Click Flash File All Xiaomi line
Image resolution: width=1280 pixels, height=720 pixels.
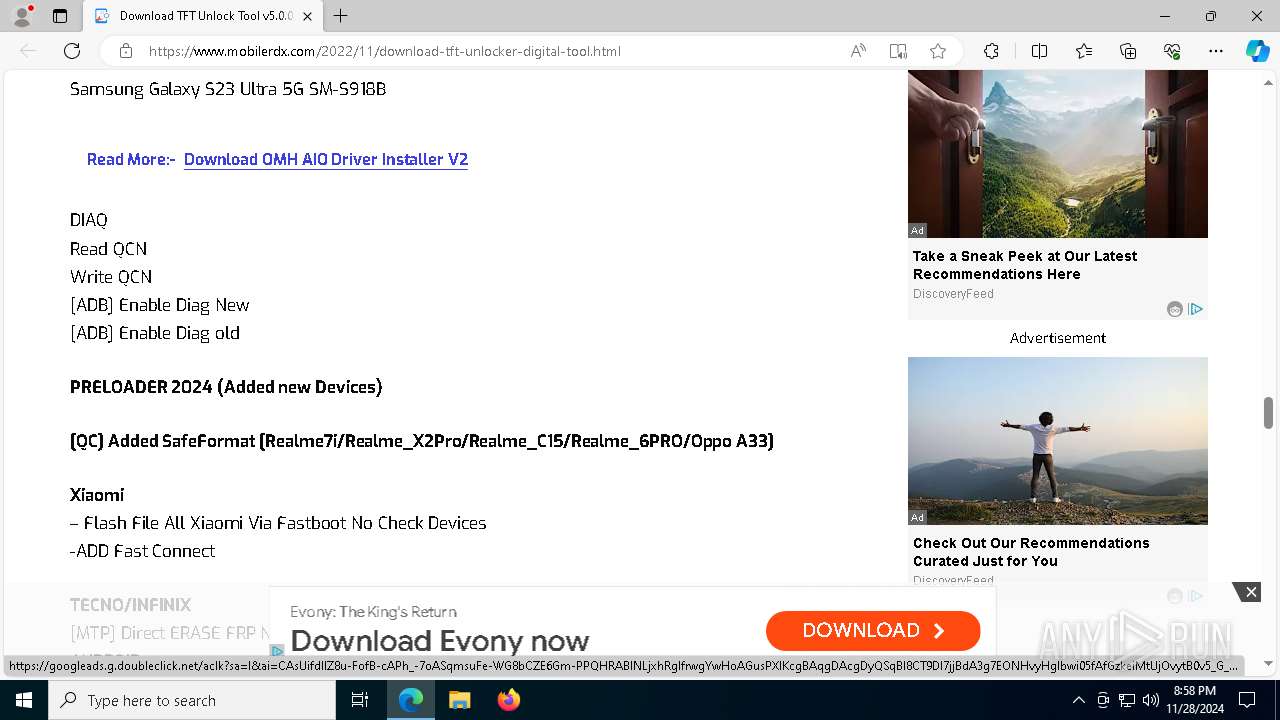[278, 523]
